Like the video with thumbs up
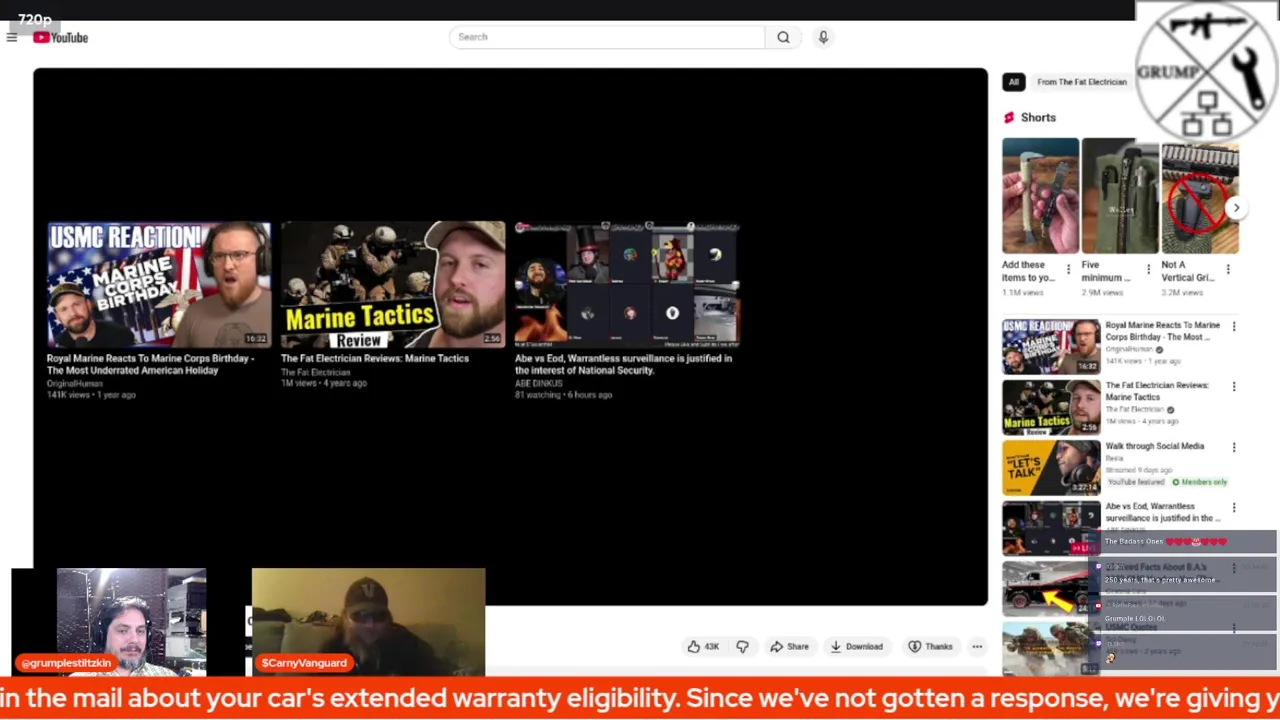The height and width of the screenshot is (720, 1280). [x=703, y=647]
